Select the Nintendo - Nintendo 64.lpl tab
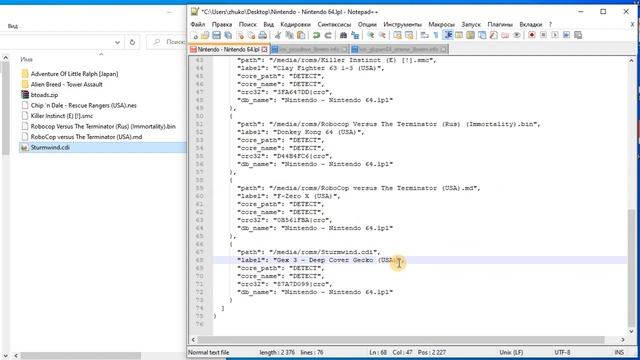Screen dimensions: 640x360 tap(228, 49)
